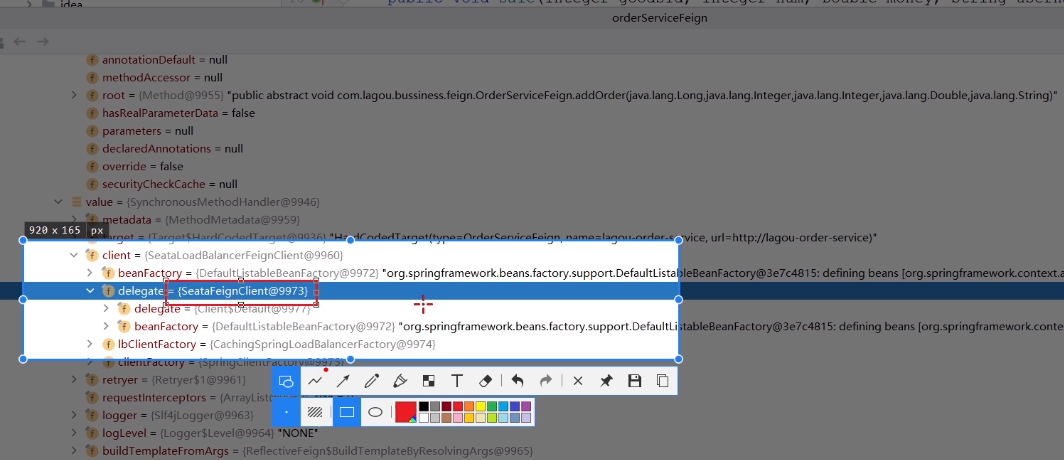Pin the screenshot to the screen
Viewport: 1064px width, 460px height.
coord(606,381)
